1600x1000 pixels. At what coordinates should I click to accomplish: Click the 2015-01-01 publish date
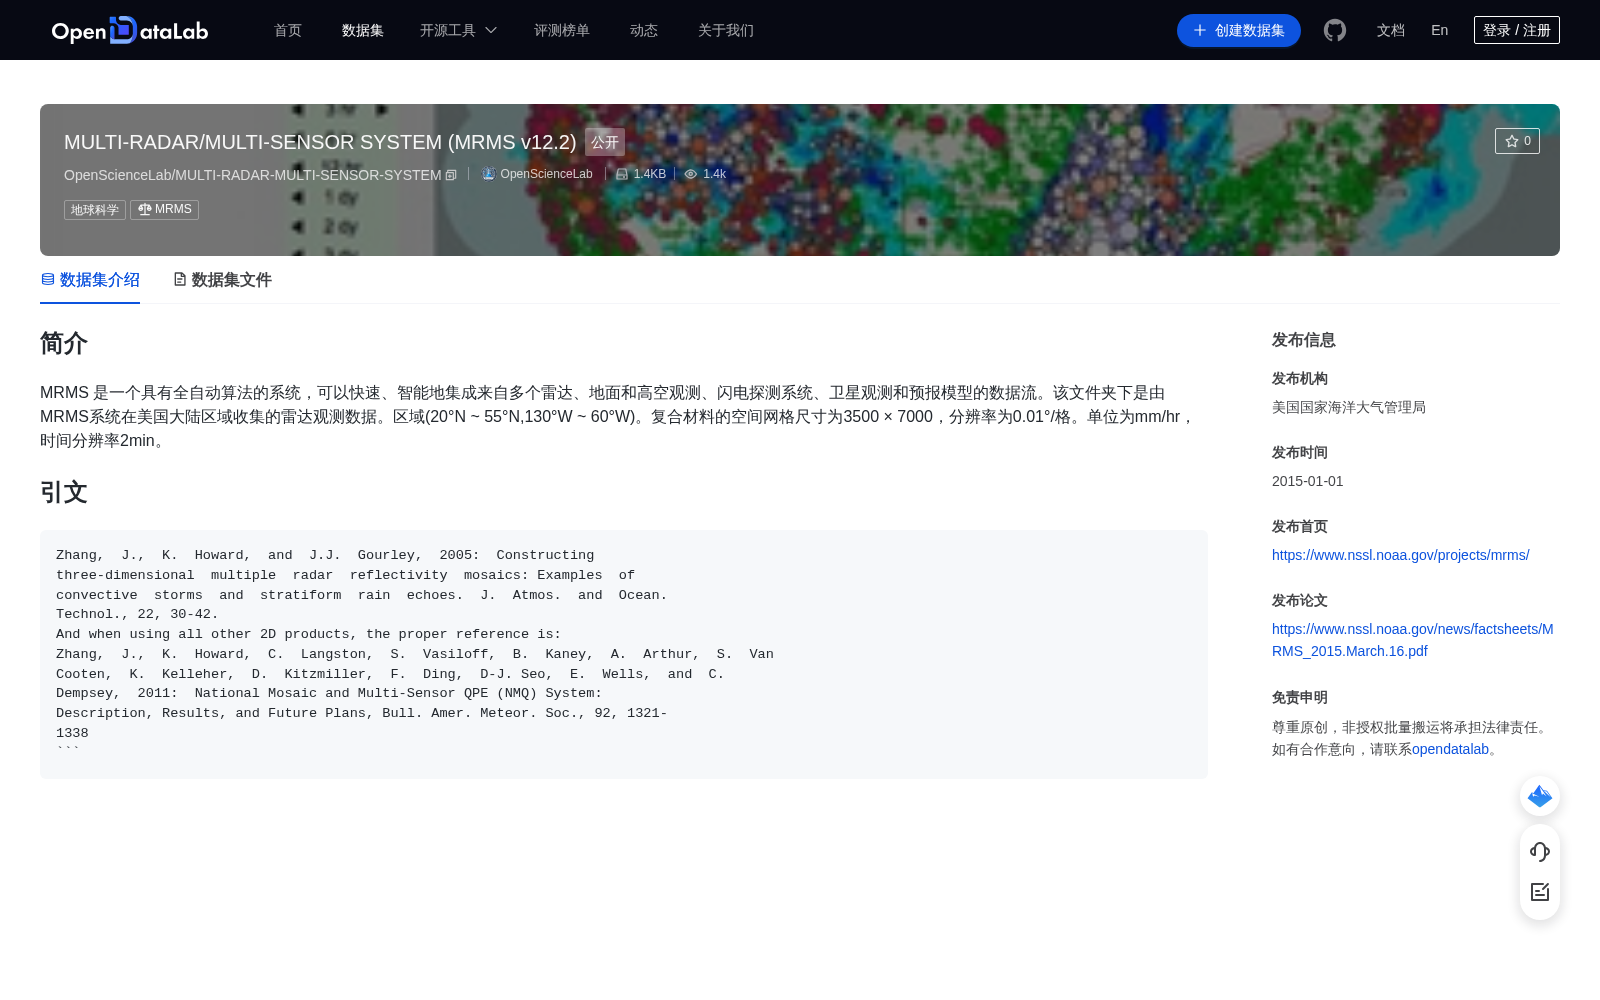pyautogui.click(x=1308, y=481)
